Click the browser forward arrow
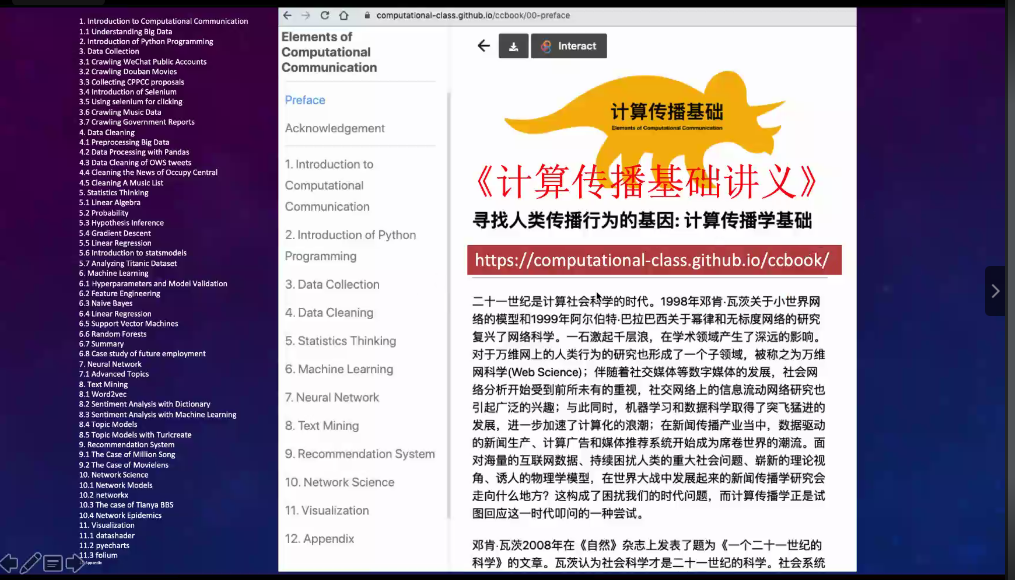1015x580 pixels. pos(306,16)
